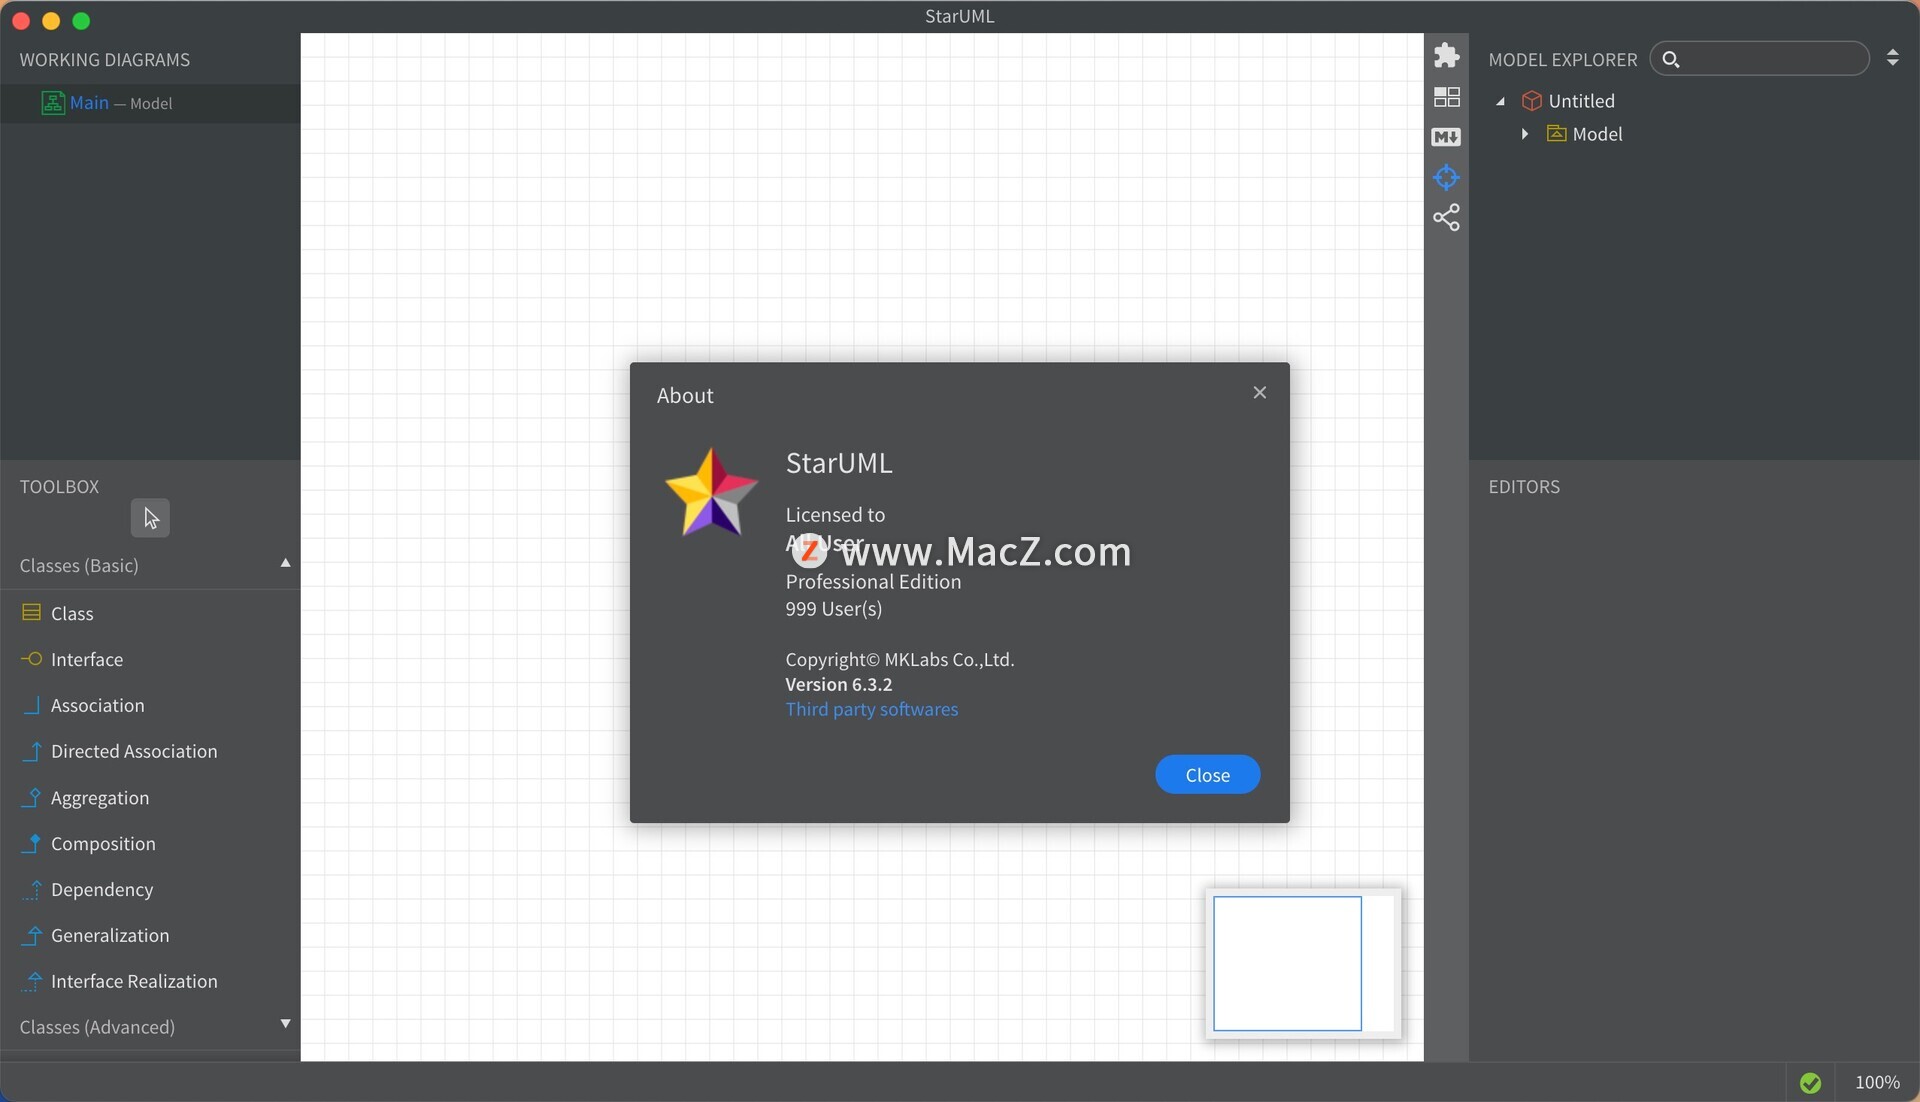
Task: Collapse the Classes (Basic) section
Action: click(x=285, y=564)
